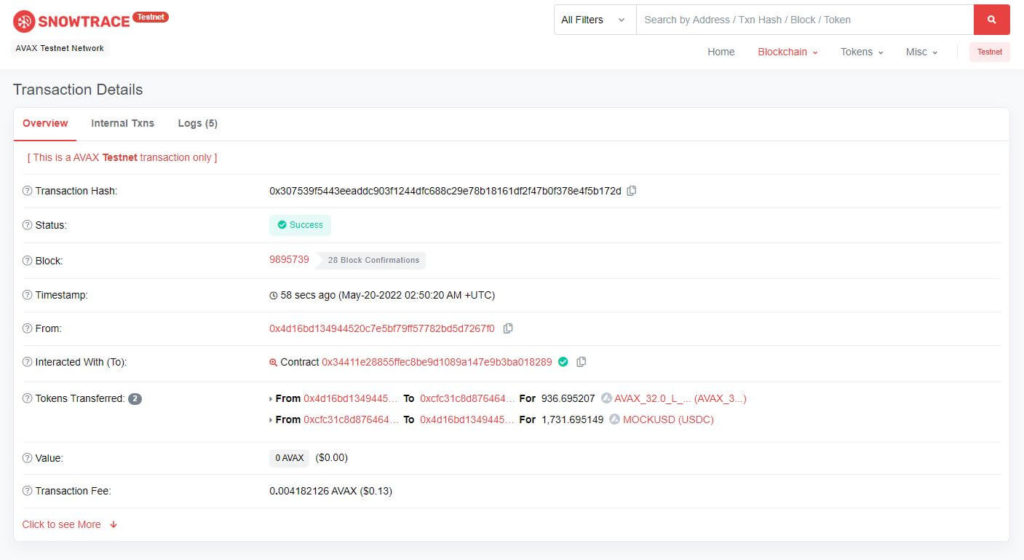
Task: Click the Success status badge
Action: click(x=300, y=225)
